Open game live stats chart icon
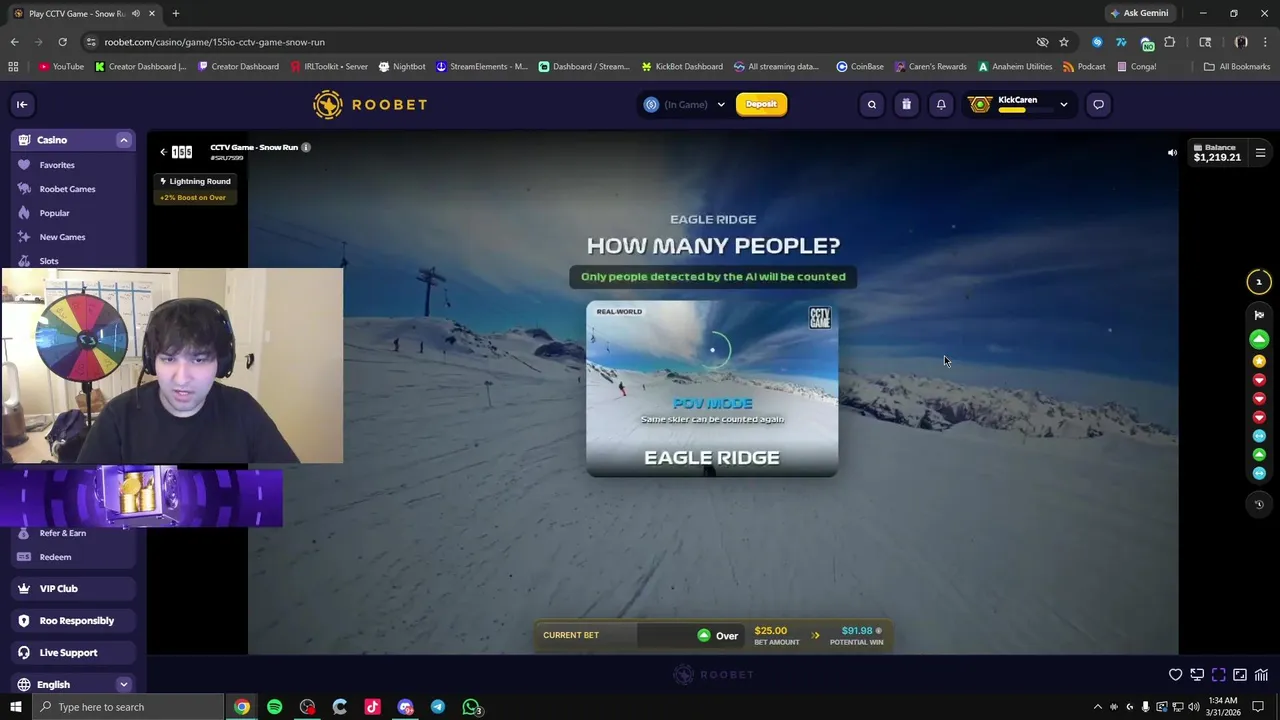 pyautogui.click(x=1261, y=675)
